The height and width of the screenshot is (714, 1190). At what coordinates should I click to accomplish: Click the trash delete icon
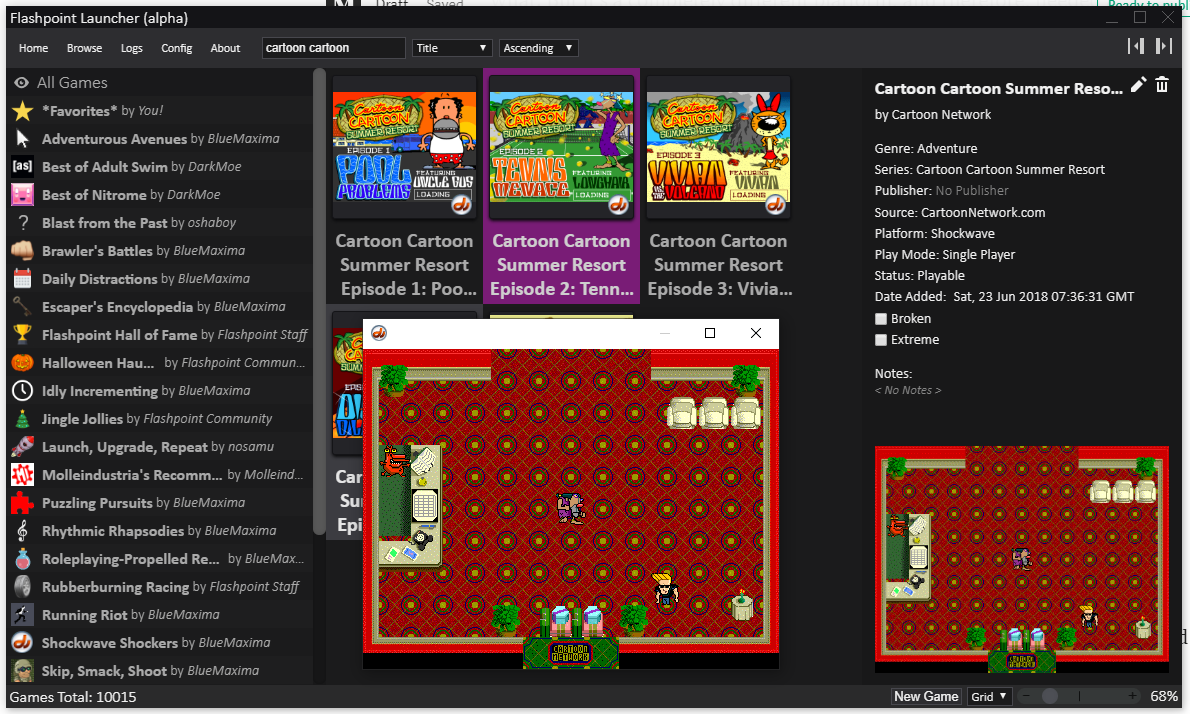1162,86
